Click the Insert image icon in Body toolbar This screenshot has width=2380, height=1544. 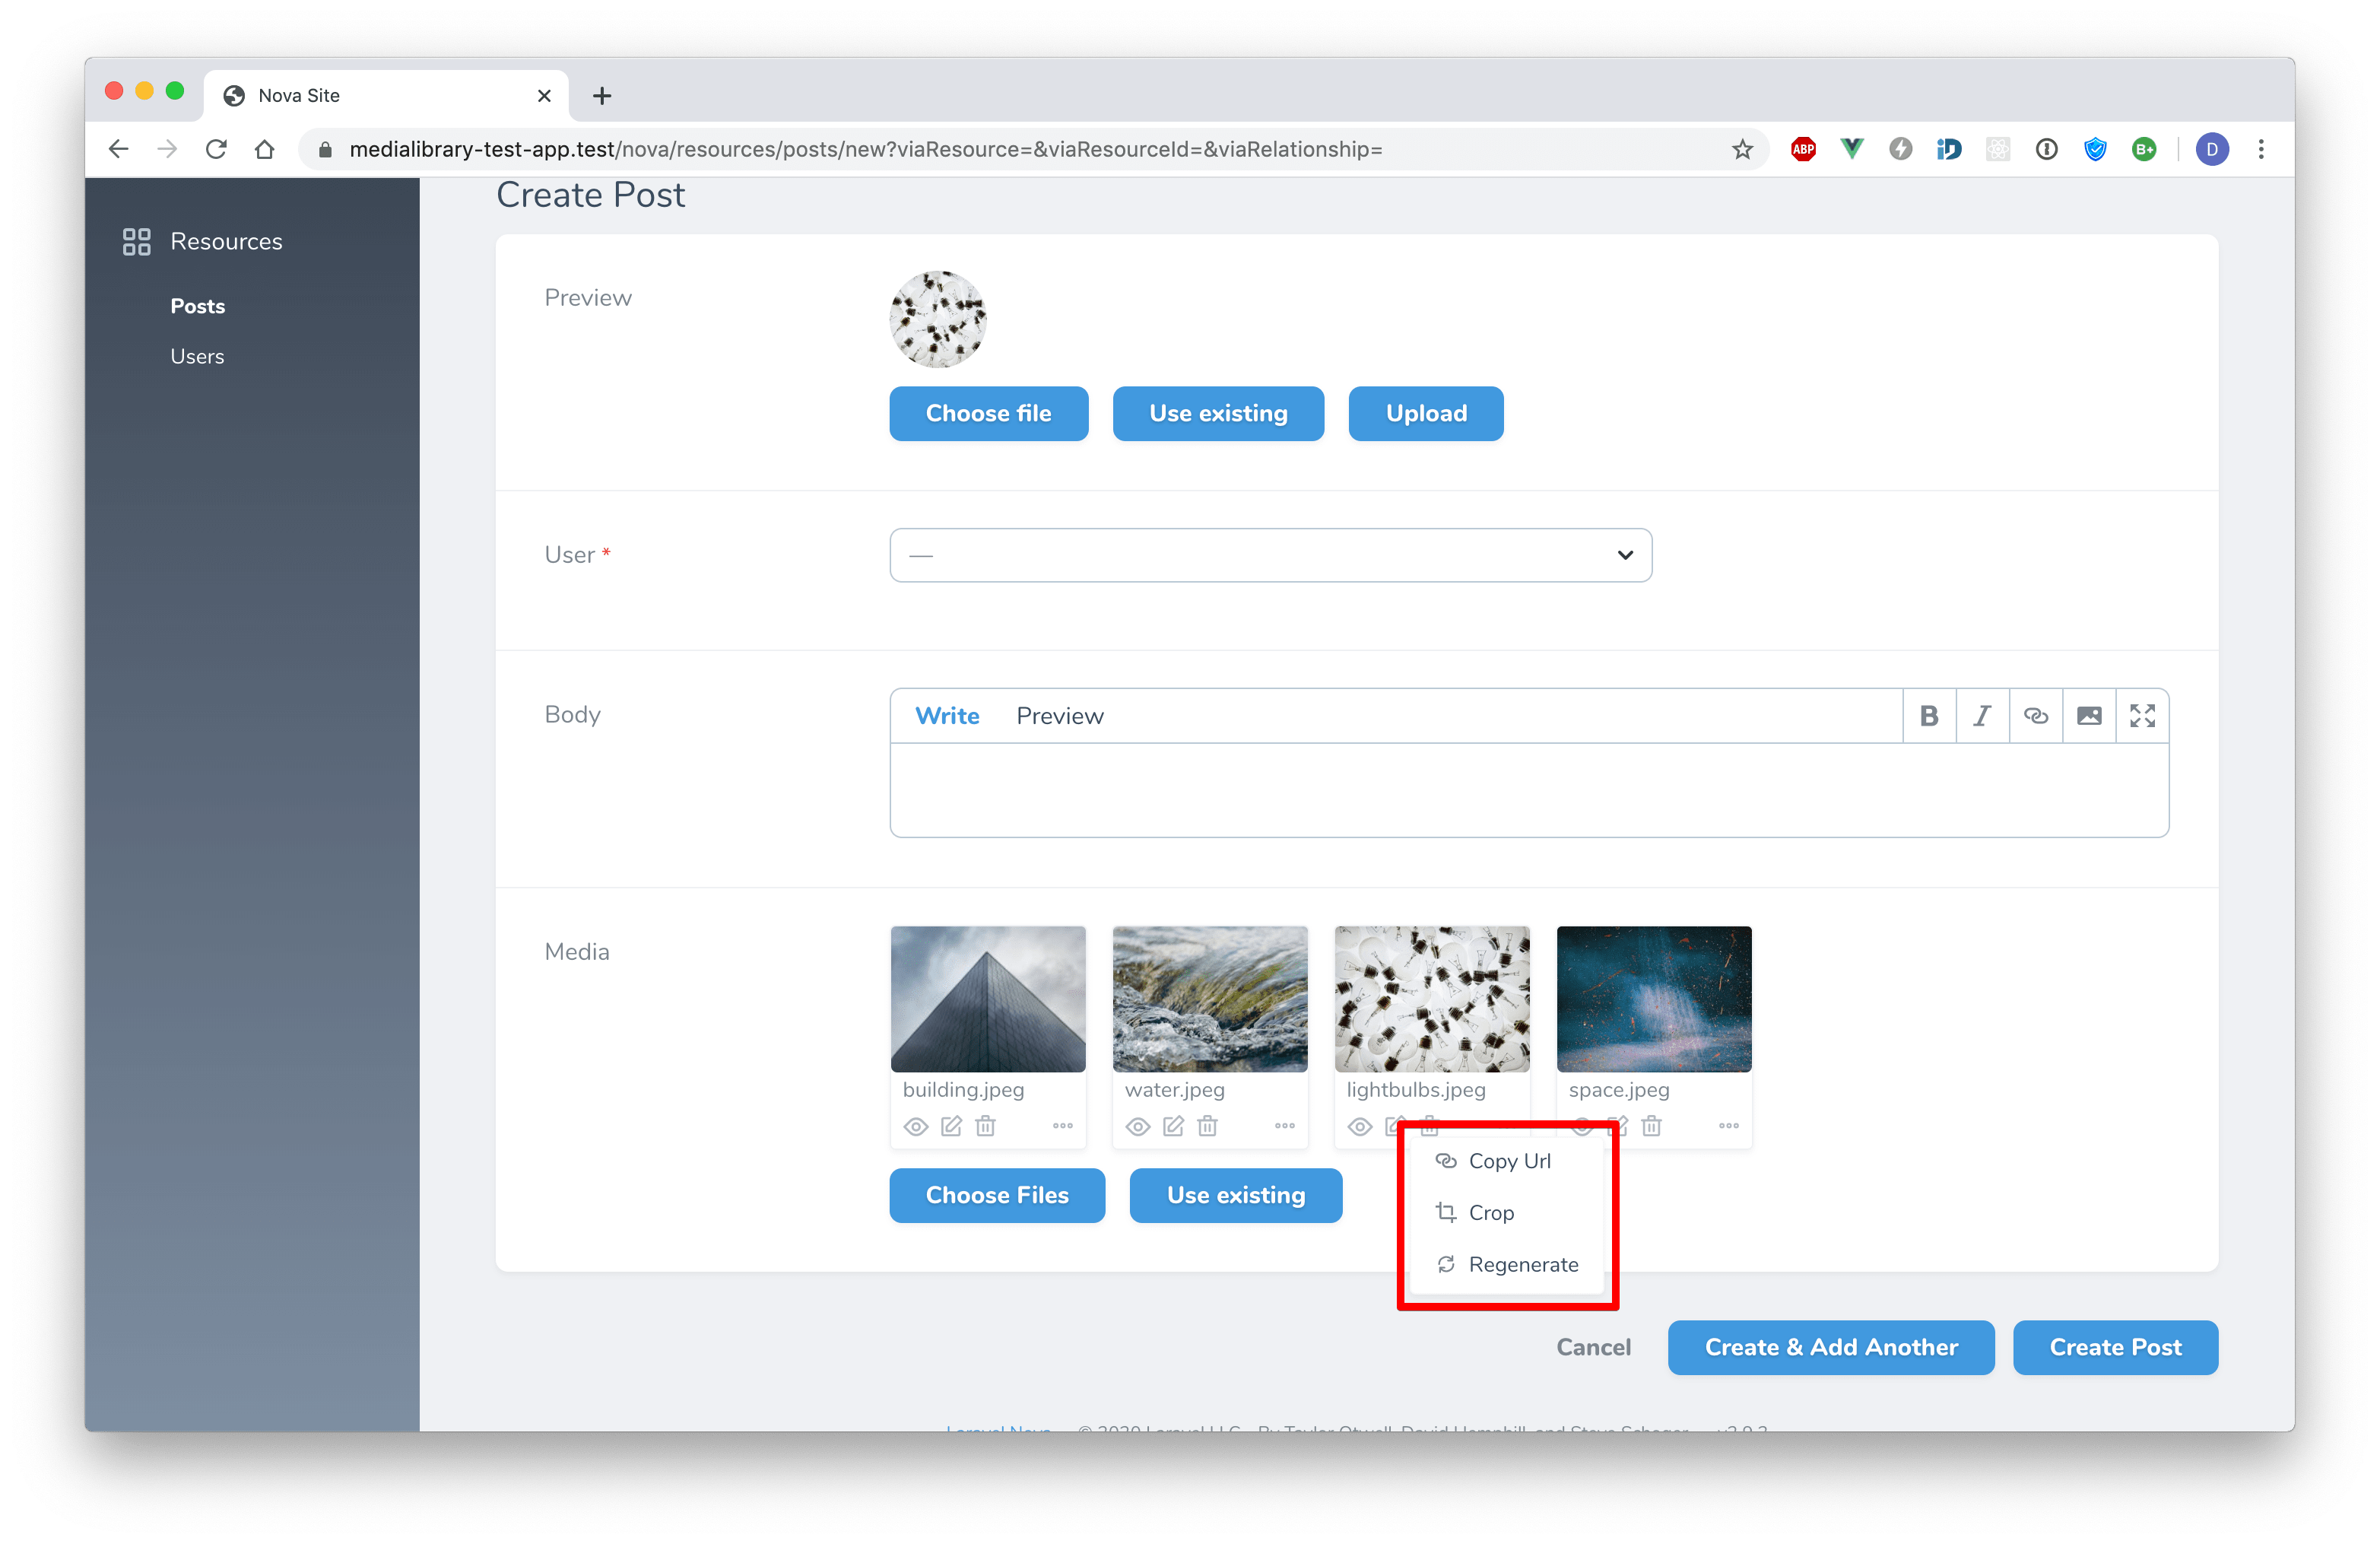(x=2090, y=715)
